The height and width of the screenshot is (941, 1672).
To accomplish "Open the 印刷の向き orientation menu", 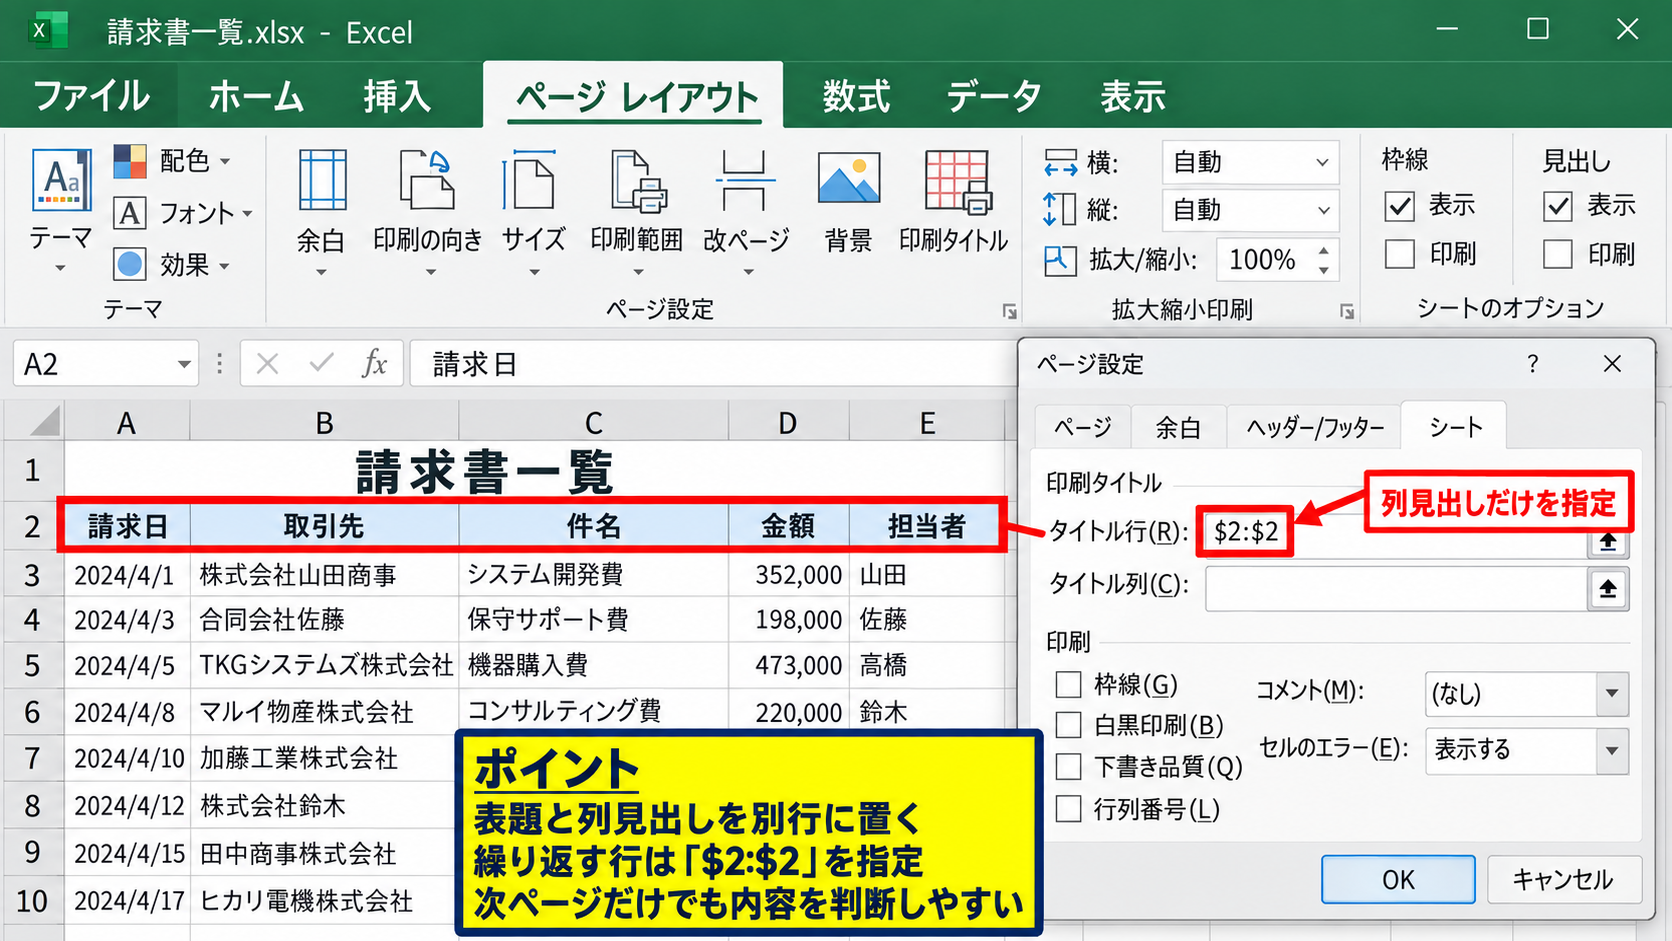I will (x=428, y=213).
